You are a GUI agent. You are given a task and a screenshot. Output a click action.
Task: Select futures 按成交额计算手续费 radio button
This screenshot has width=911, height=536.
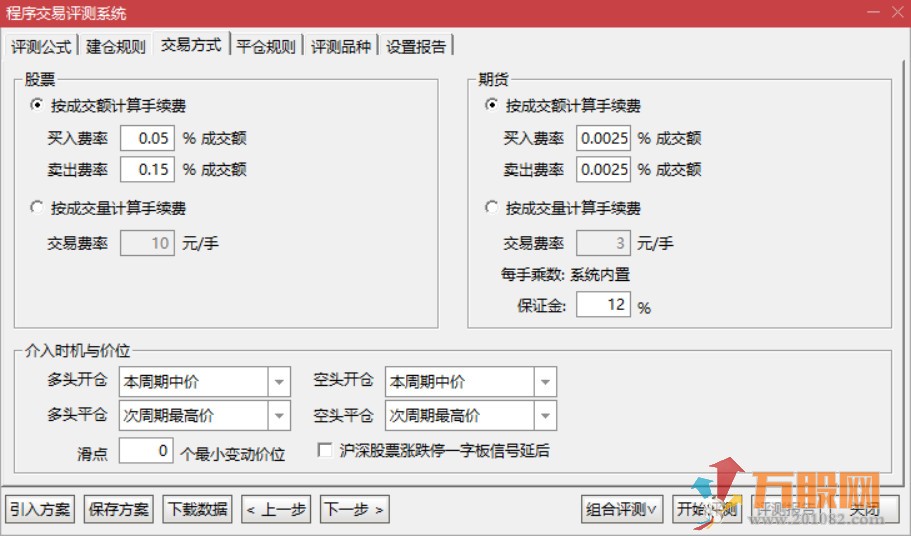coord(492,105)
